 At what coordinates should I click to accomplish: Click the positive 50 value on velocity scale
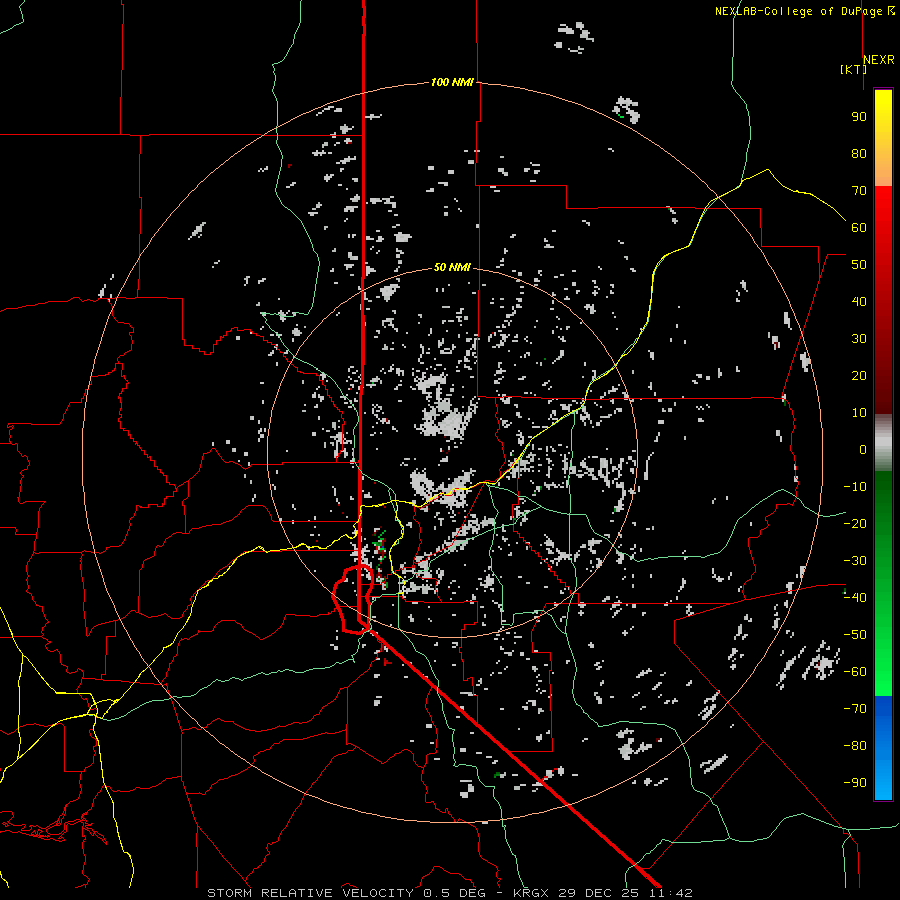(859, 265)
